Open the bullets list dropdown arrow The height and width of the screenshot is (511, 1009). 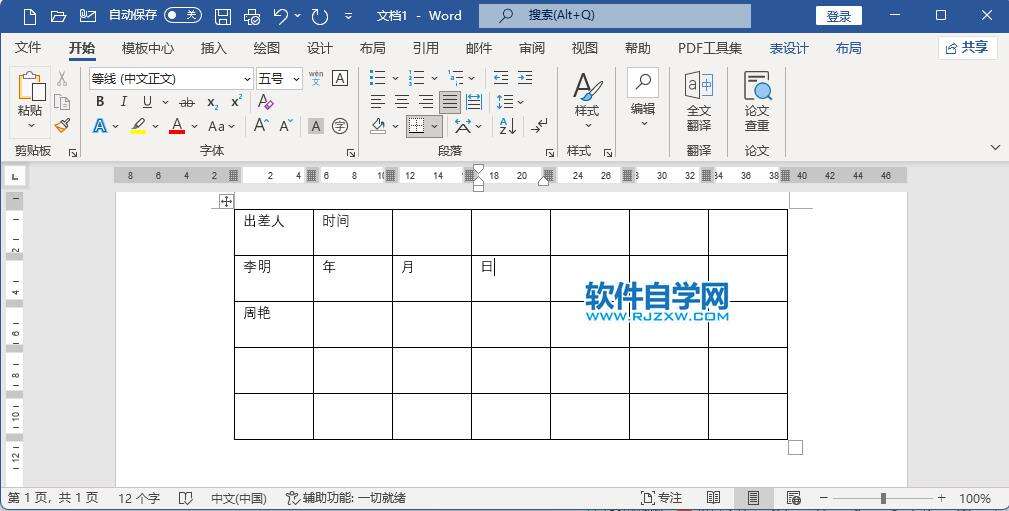click(395, 79)
